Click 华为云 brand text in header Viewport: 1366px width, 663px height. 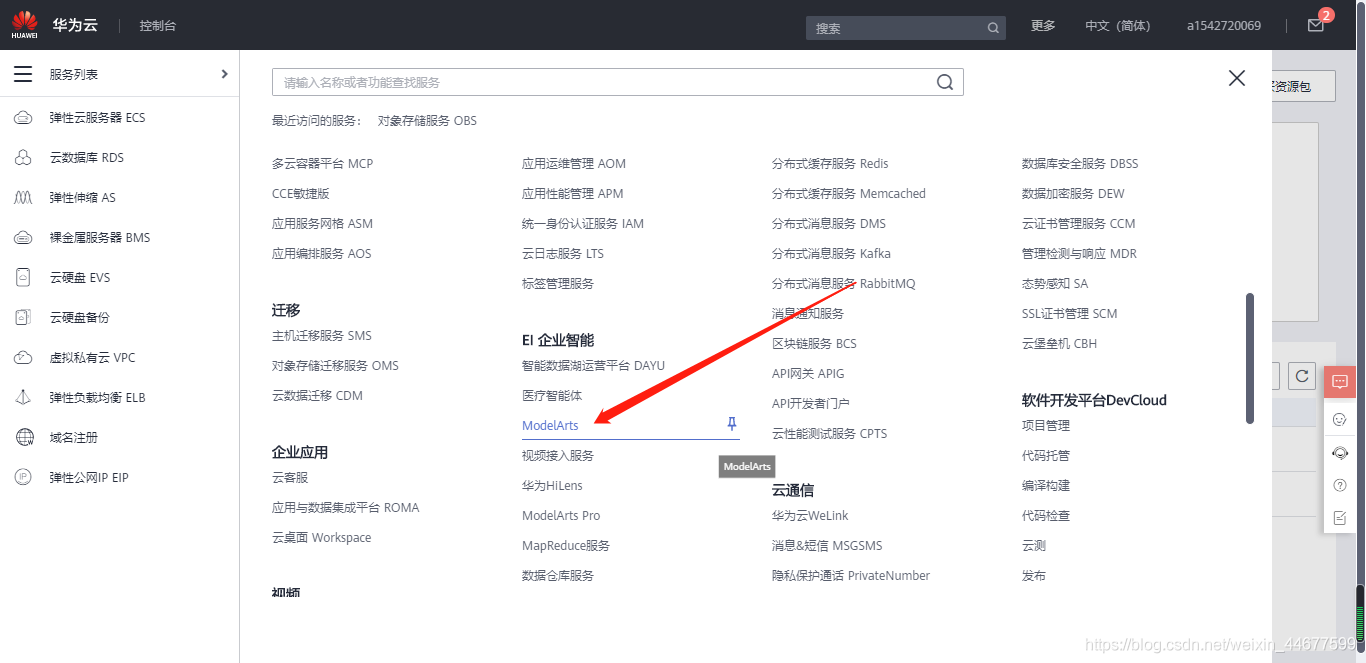(x=75, y=25)
